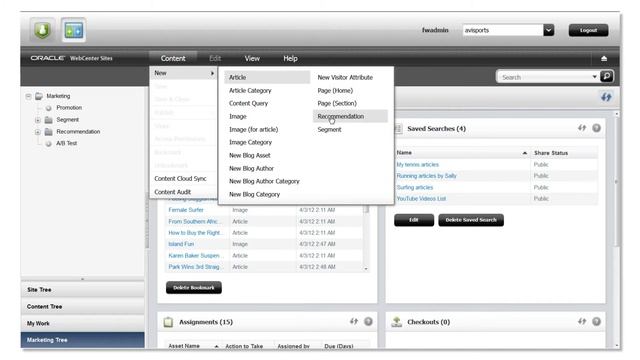Image resolution: width=640 pixels, height=360 pixels.
Task: Click the eject icon in menu bar
Action: [x=604, y=59]
